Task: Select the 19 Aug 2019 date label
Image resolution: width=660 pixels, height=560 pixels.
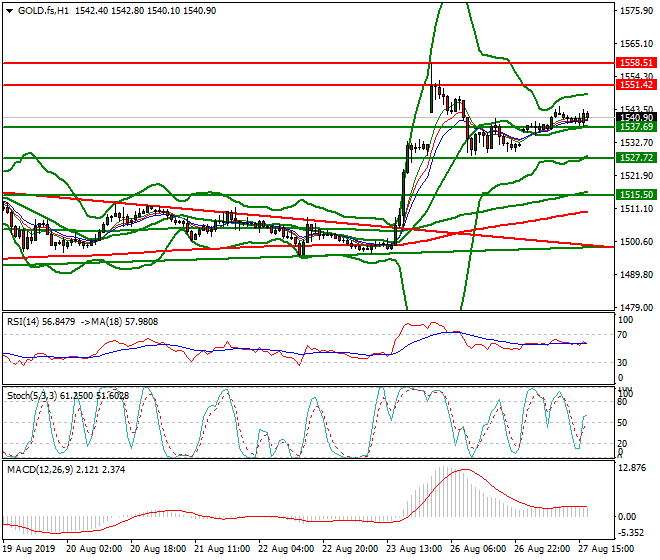Action: point(29,549)
